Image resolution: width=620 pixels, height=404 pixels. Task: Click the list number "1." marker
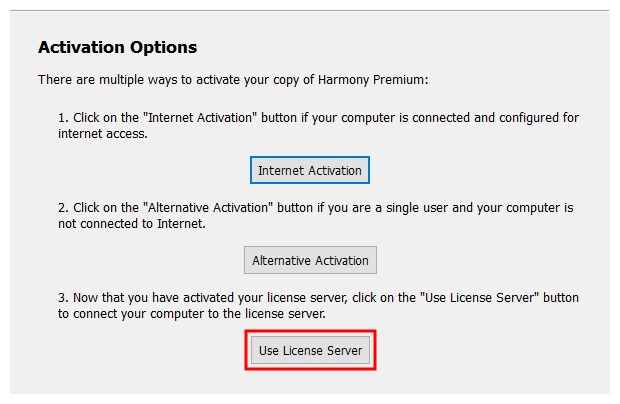[63, 117]
